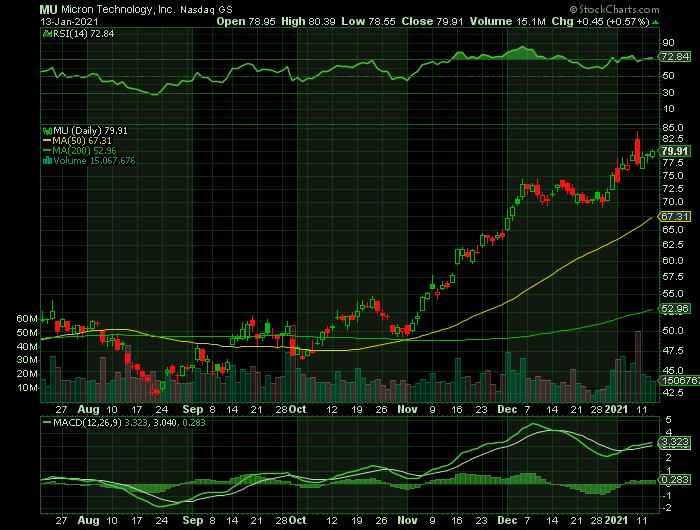Click the 30M label on the volume axis
Viewport: 700px width, 530px height.
(x=27, y=360)
